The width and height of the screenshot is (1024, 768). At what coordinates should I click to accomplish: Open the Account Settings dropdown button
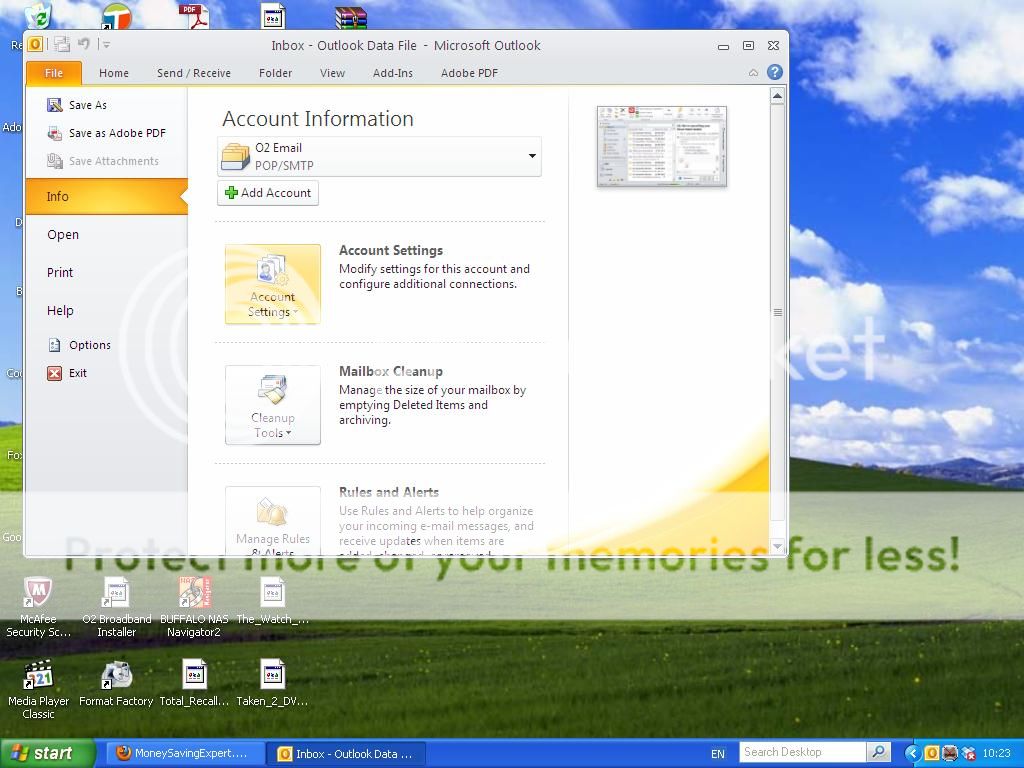coord(272,284)
